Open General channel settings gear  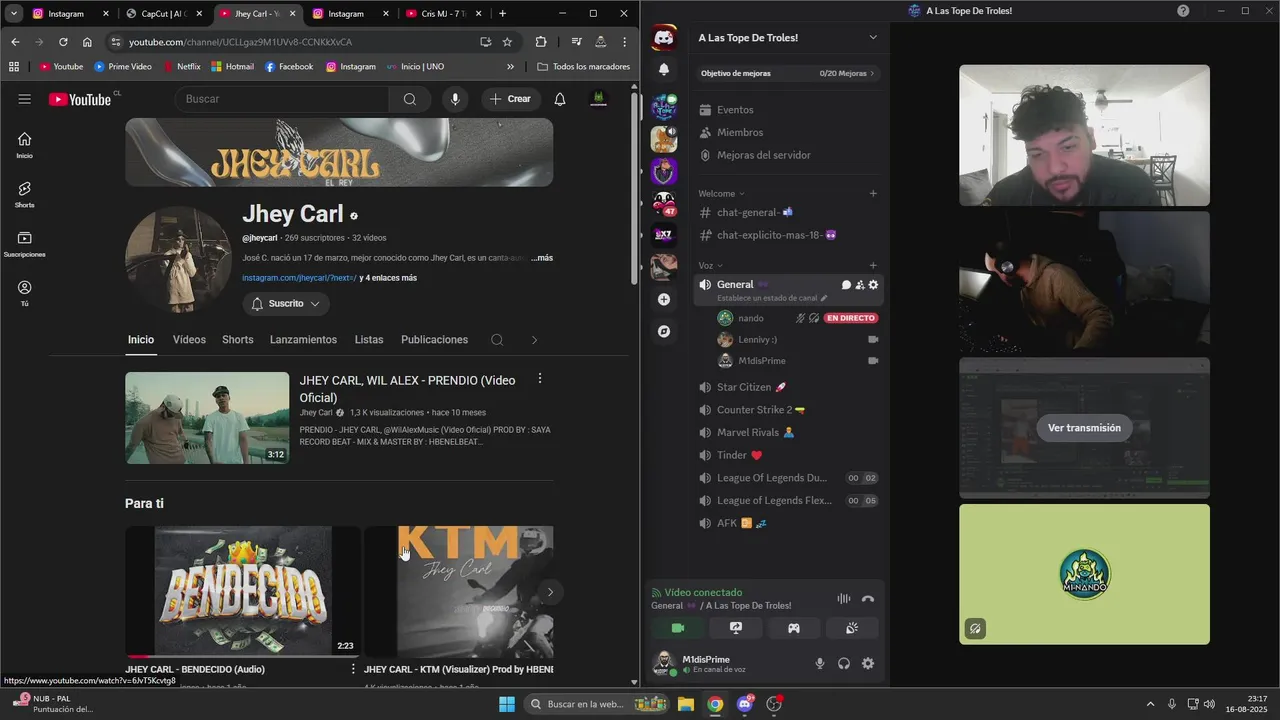[x=873, y=285]
